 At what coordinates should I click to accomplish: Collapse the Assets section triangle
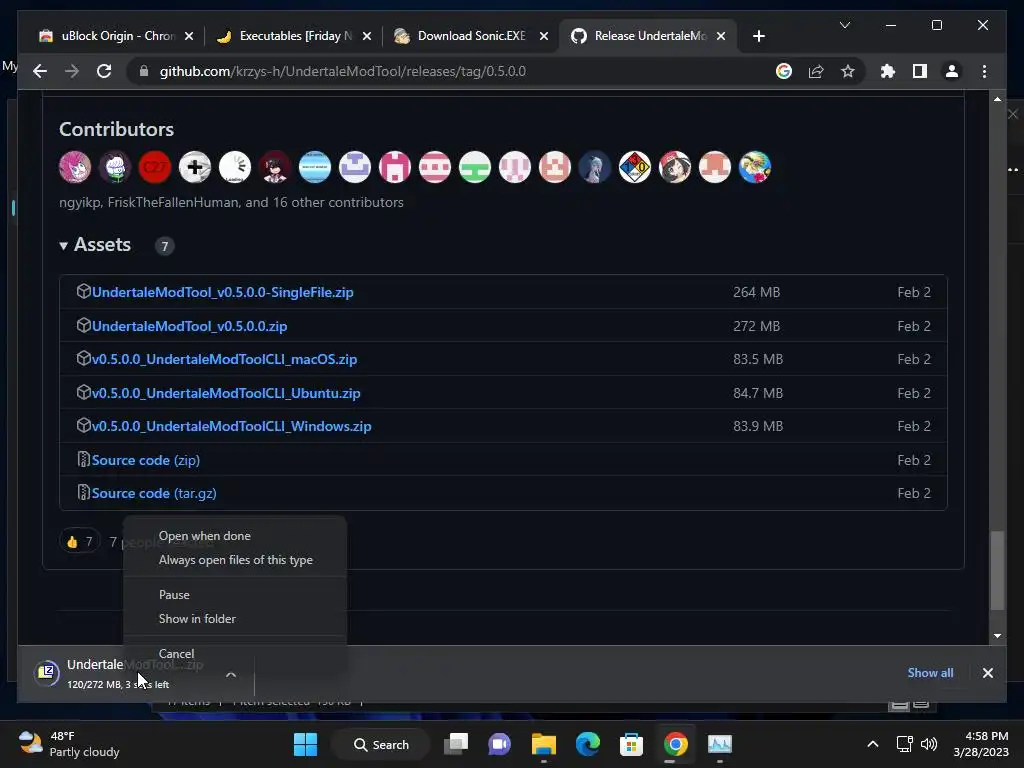click(63, 246)
